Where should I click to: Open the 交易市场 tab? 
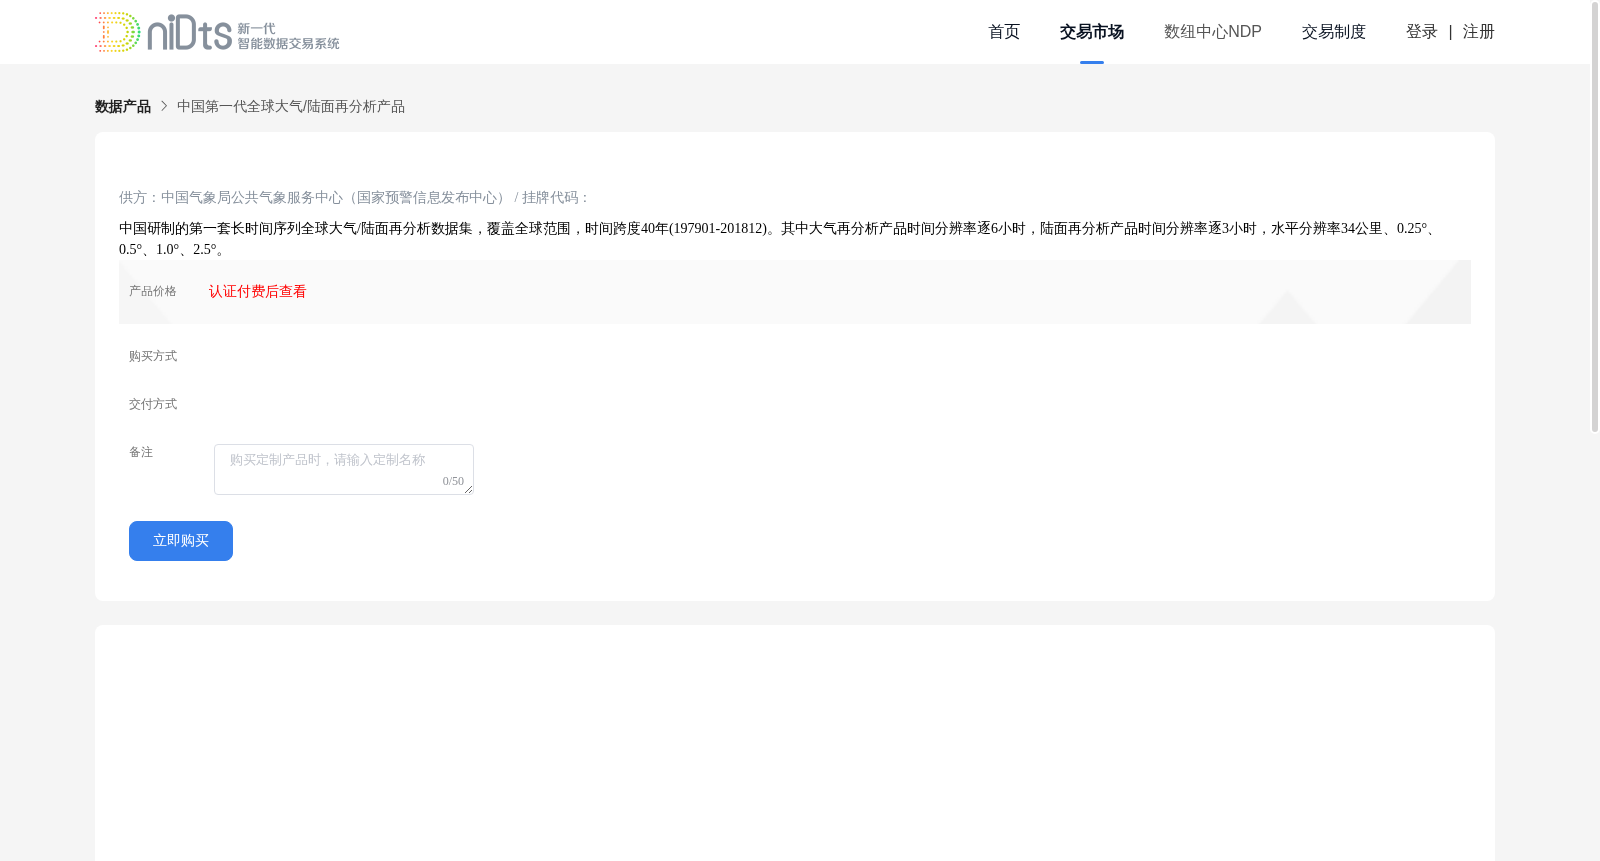[x=1092, y=32]
